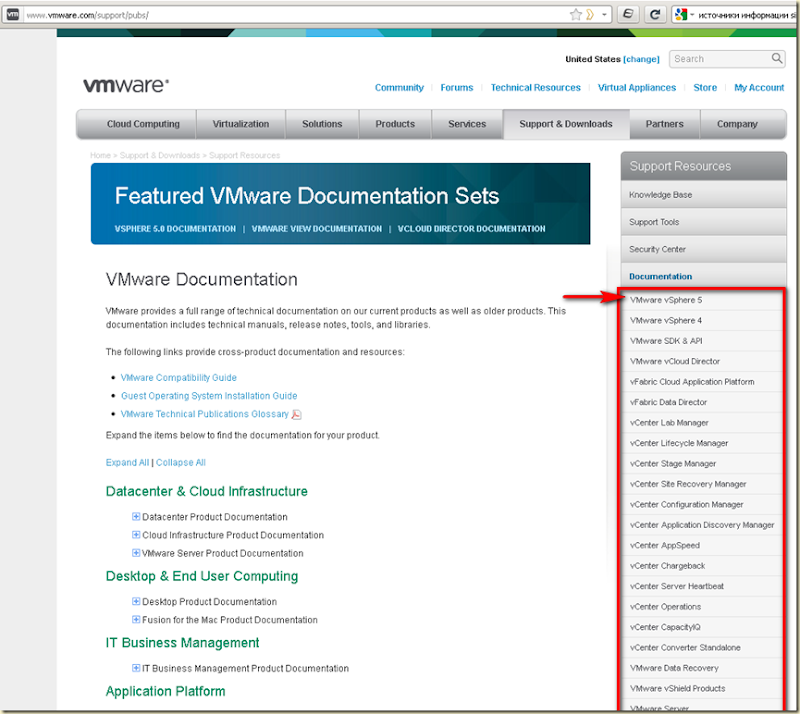Click the browser reload button
Screen dimensions: 800x714
[x=655, y=14]
